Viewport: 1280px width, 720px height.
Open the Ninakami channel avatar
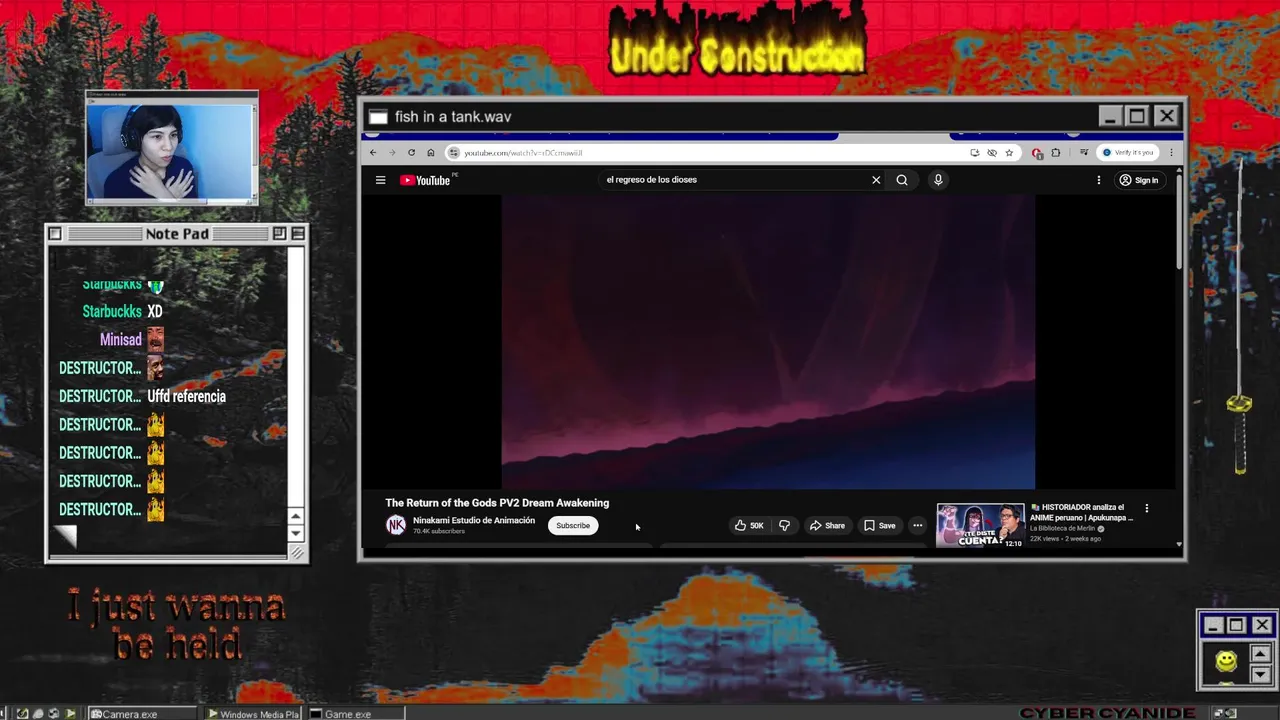[396, 525]
